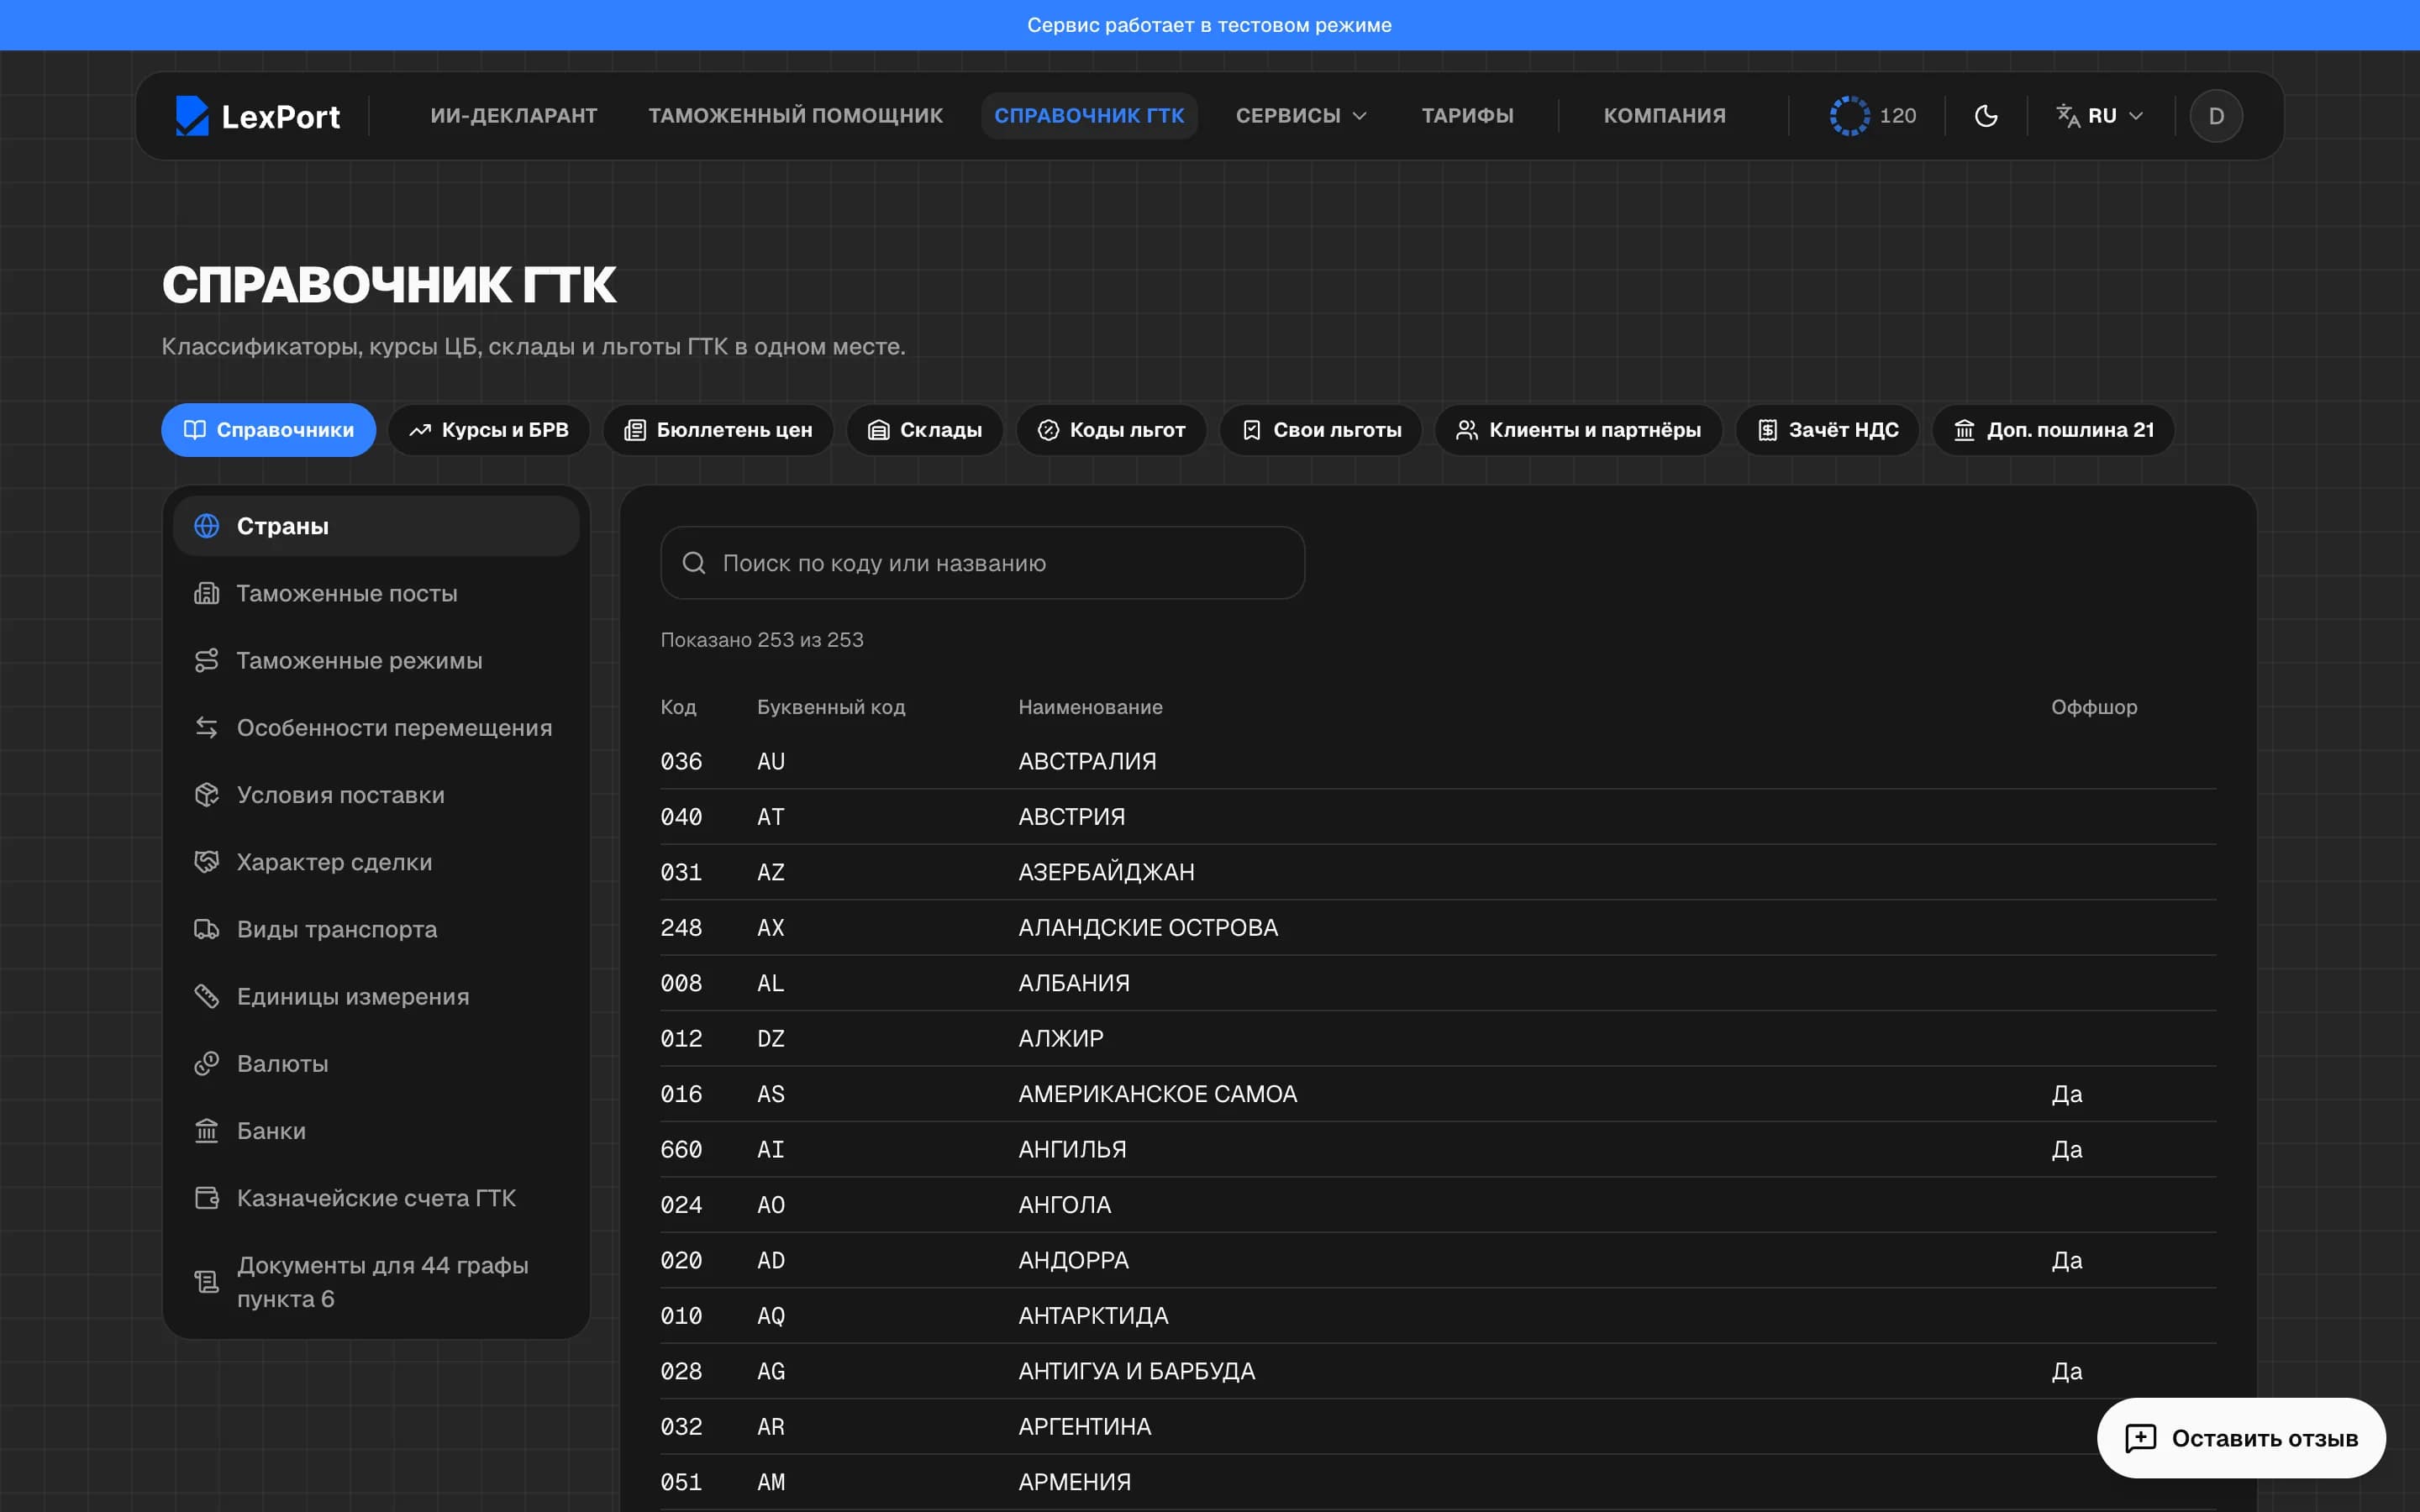Open the Коды льгот tab
This screenshot has height=1512, width=2420.
[1111, 430]
